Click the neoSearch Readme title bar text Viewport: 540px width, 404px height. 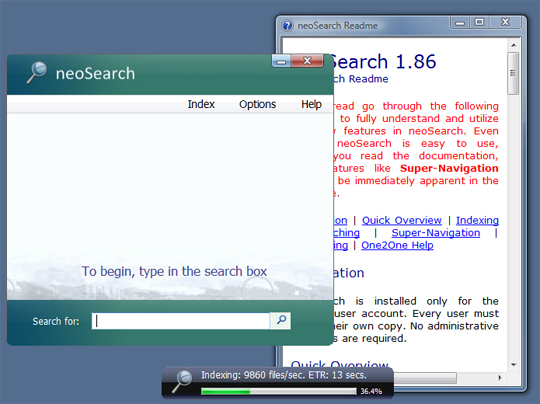[x=338, y=26]
